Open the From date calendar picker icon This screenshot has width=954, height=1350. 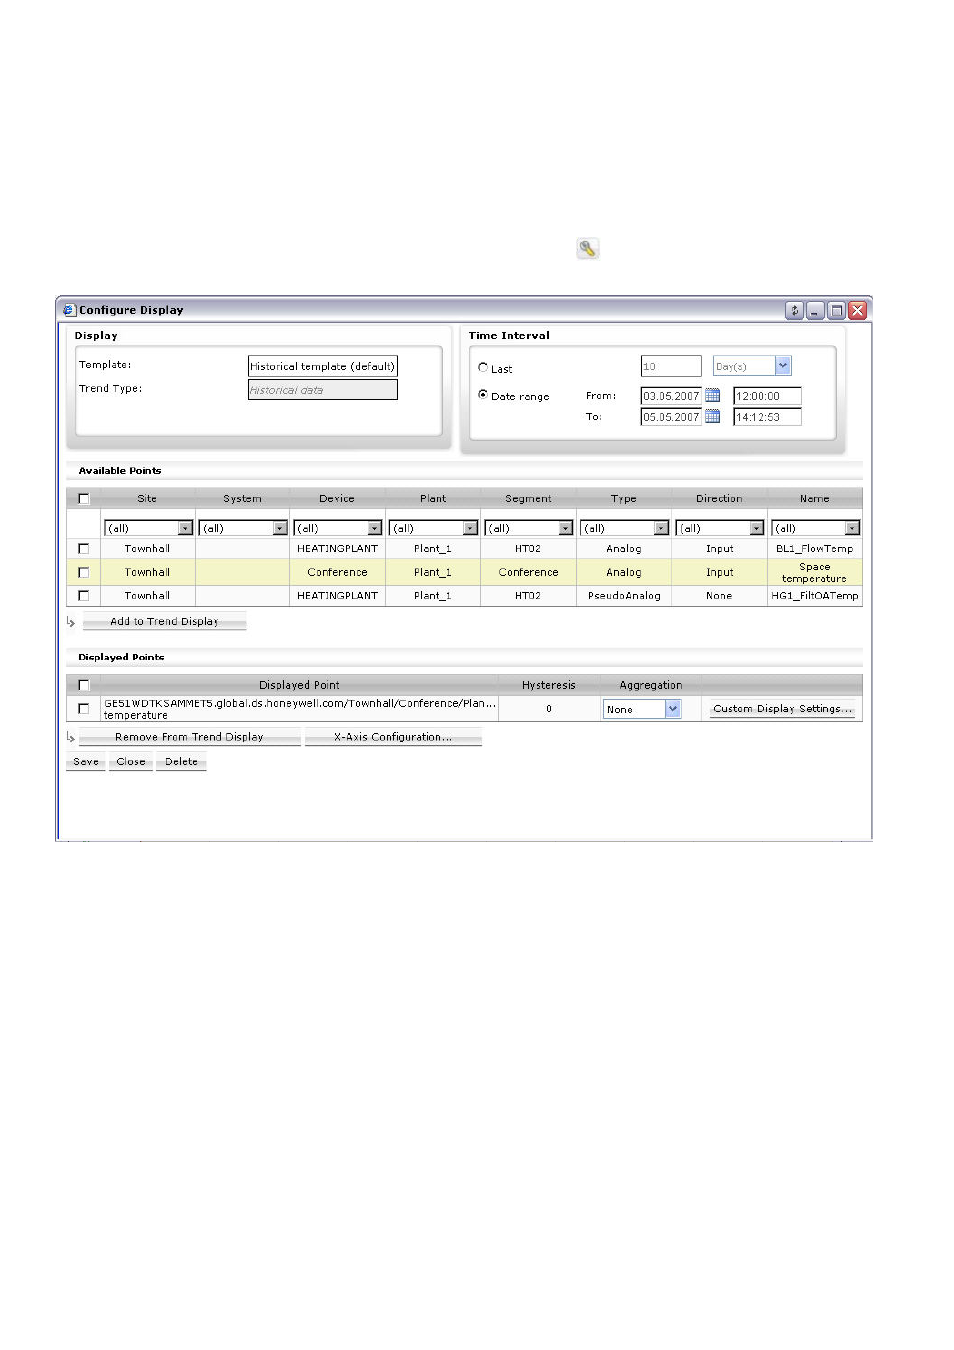point(713,395)
